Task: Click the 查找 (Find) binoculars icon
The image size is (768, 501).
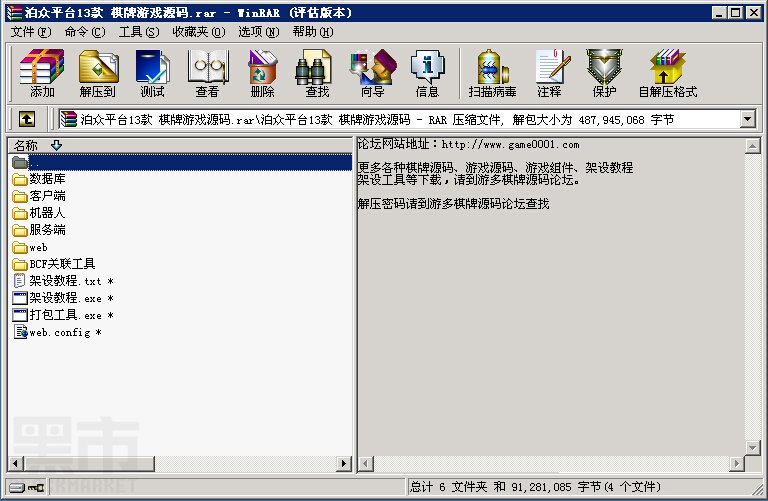Action: click(x=314, y=67)
